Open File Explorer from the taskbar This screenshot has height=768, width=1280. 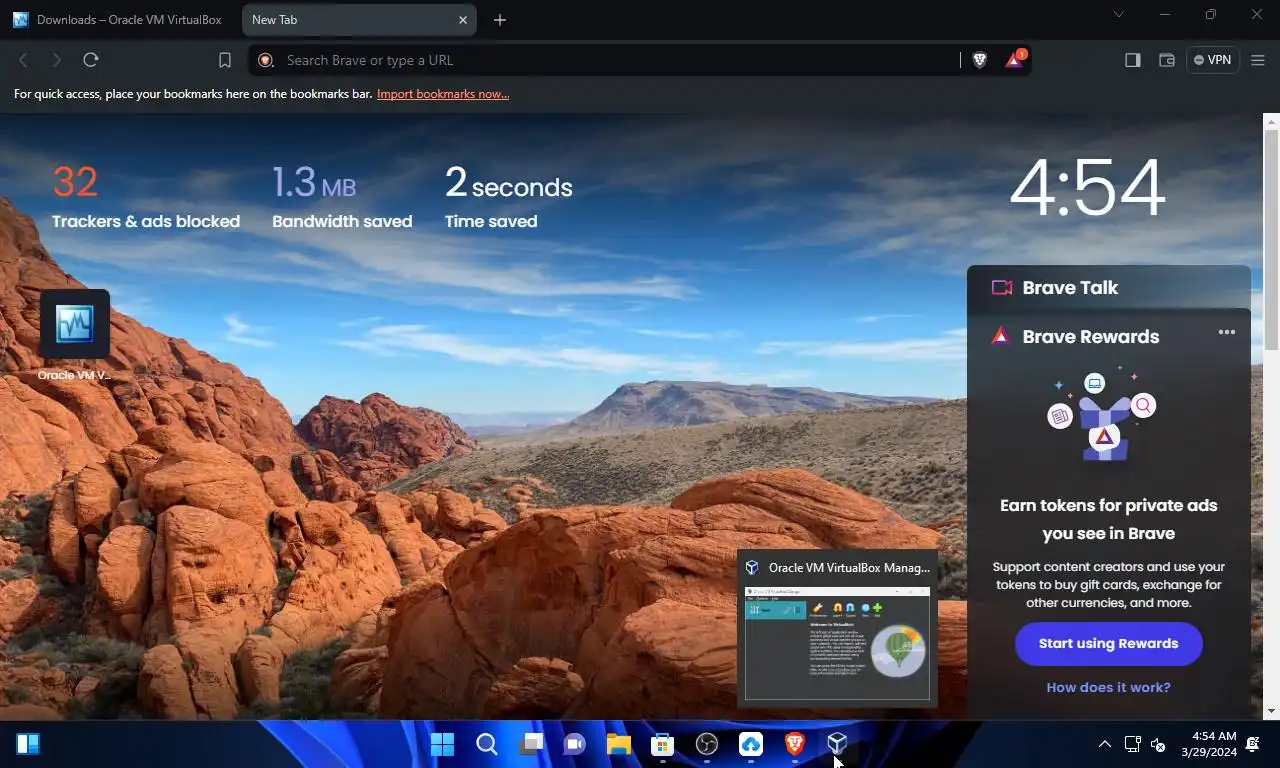(x=618, y=744)
